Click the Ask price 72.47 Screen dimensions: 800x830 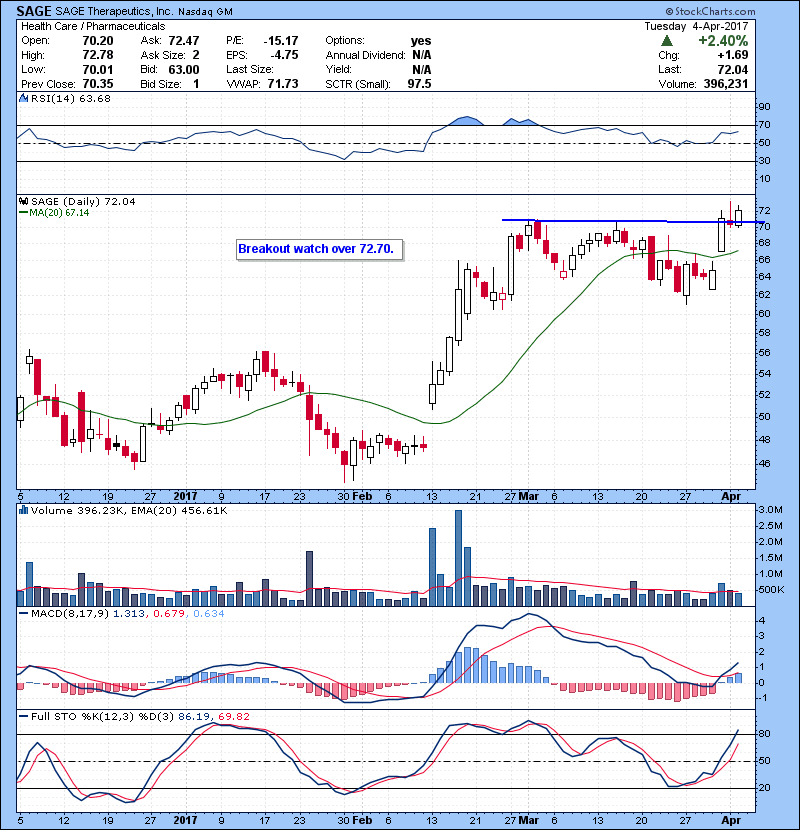(184, 41)
